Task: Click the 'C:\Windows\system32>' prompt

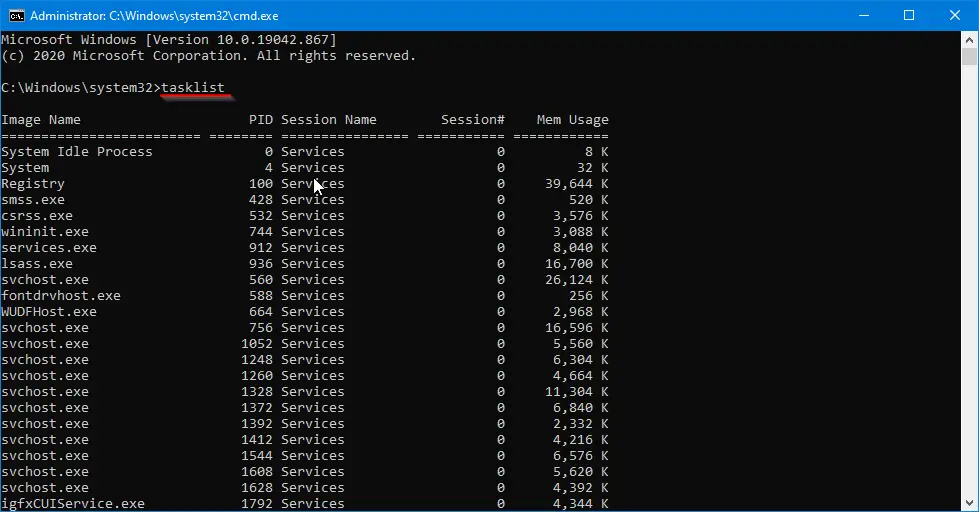Action: click(81, 87)
